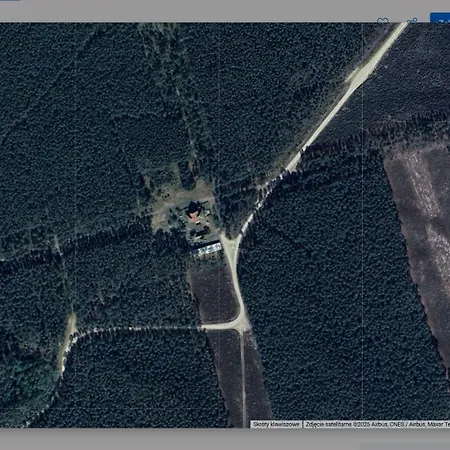This screenshot has height=450, width=450.
Task: Click the blue button at top right
Action: pos(440,18)
